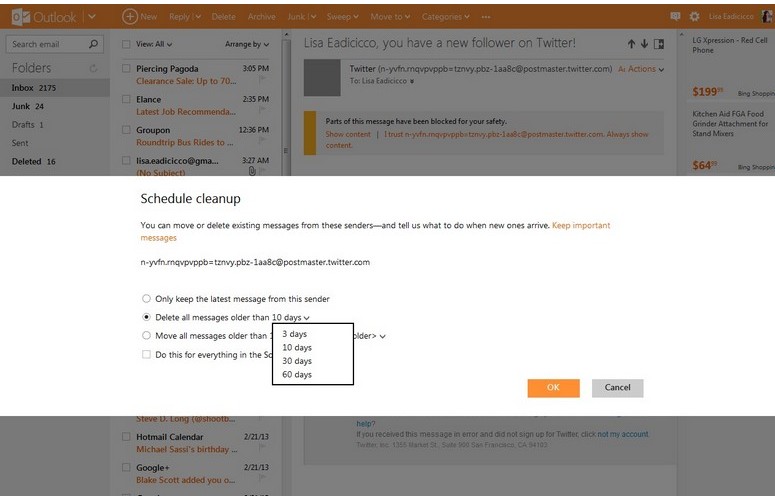Open the settings gear icon
The image size is (775, 500).
point(694,16)
